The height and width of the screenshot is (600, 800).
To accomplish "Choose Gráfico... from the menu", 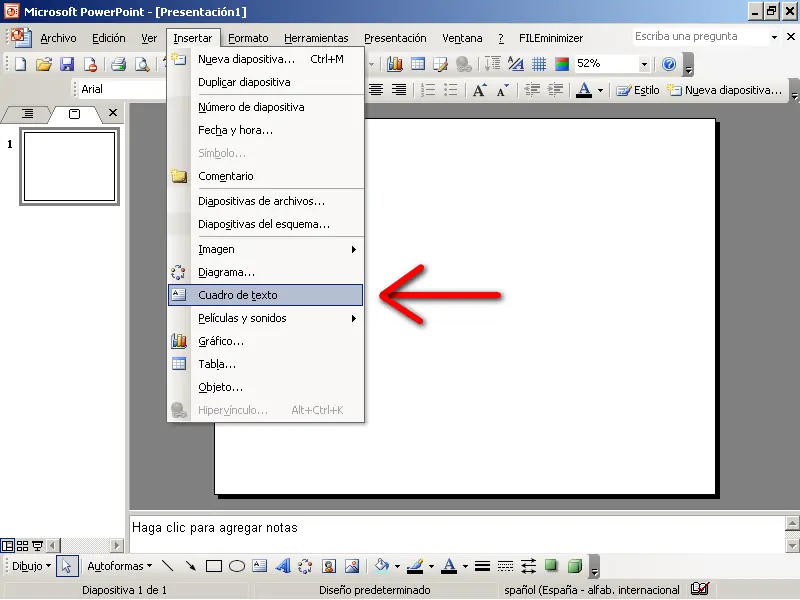I will 265,341.
